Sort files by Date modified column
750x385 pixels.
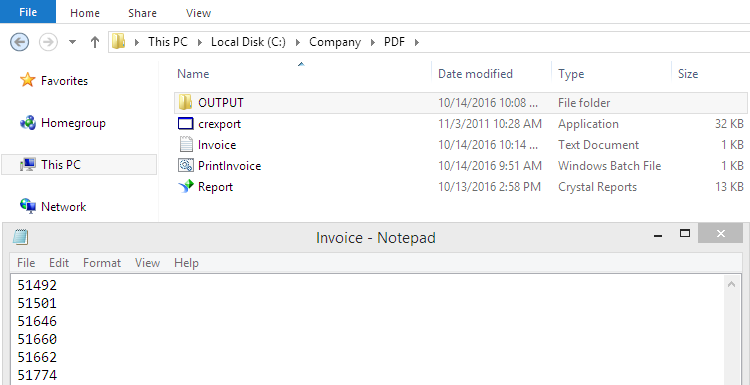[x=475, y=74]
